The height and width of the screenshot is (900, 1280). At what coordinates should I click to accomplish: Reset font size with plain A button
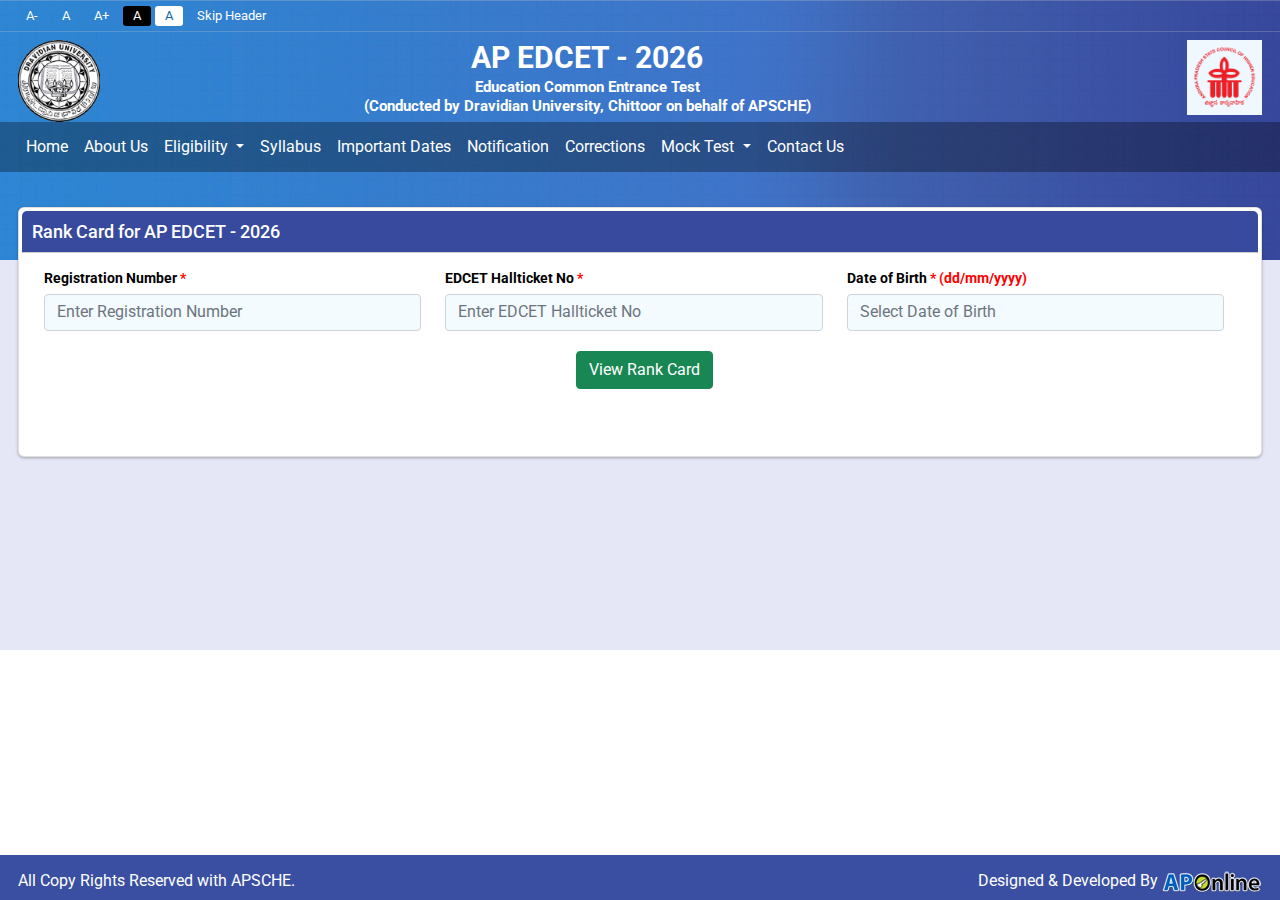tap(66, 16)
